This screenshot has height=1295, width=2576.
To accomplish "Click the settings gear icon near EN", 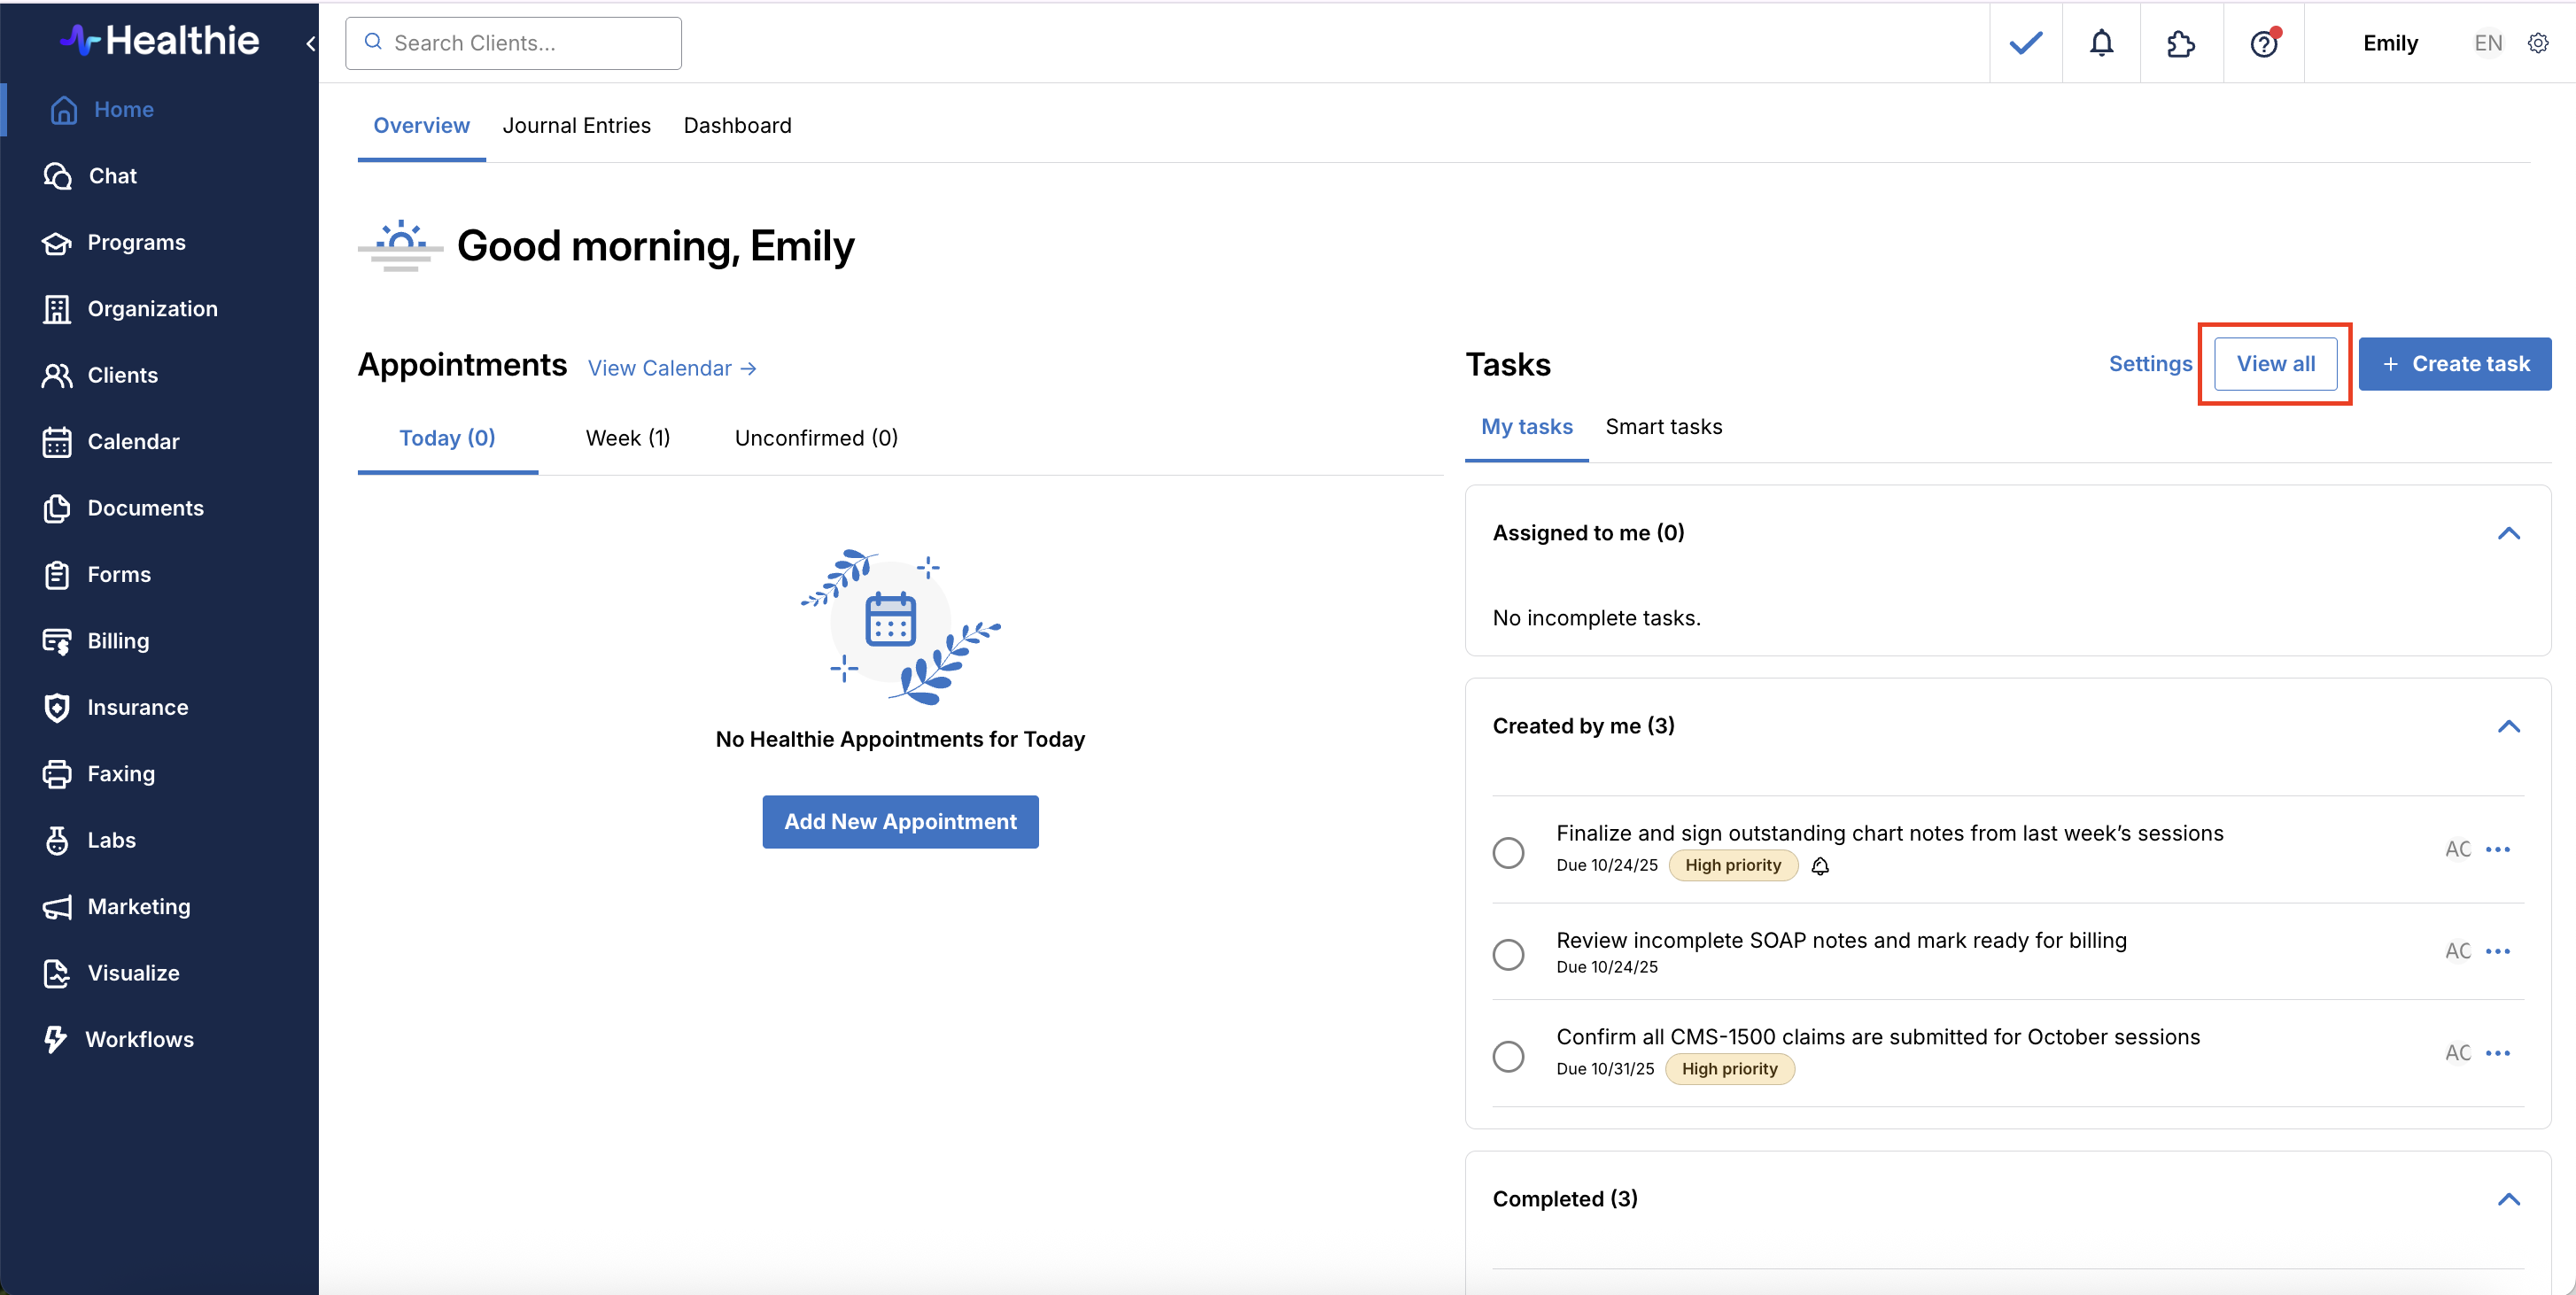I will [x=2537, y=43].
